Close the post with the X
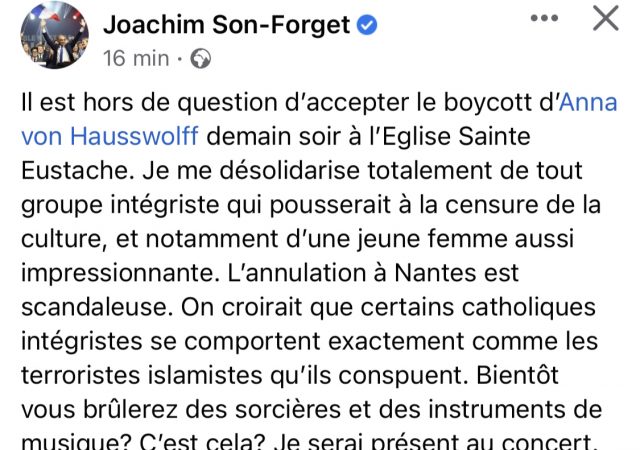The image size is (640, 450). pos(606,20)
